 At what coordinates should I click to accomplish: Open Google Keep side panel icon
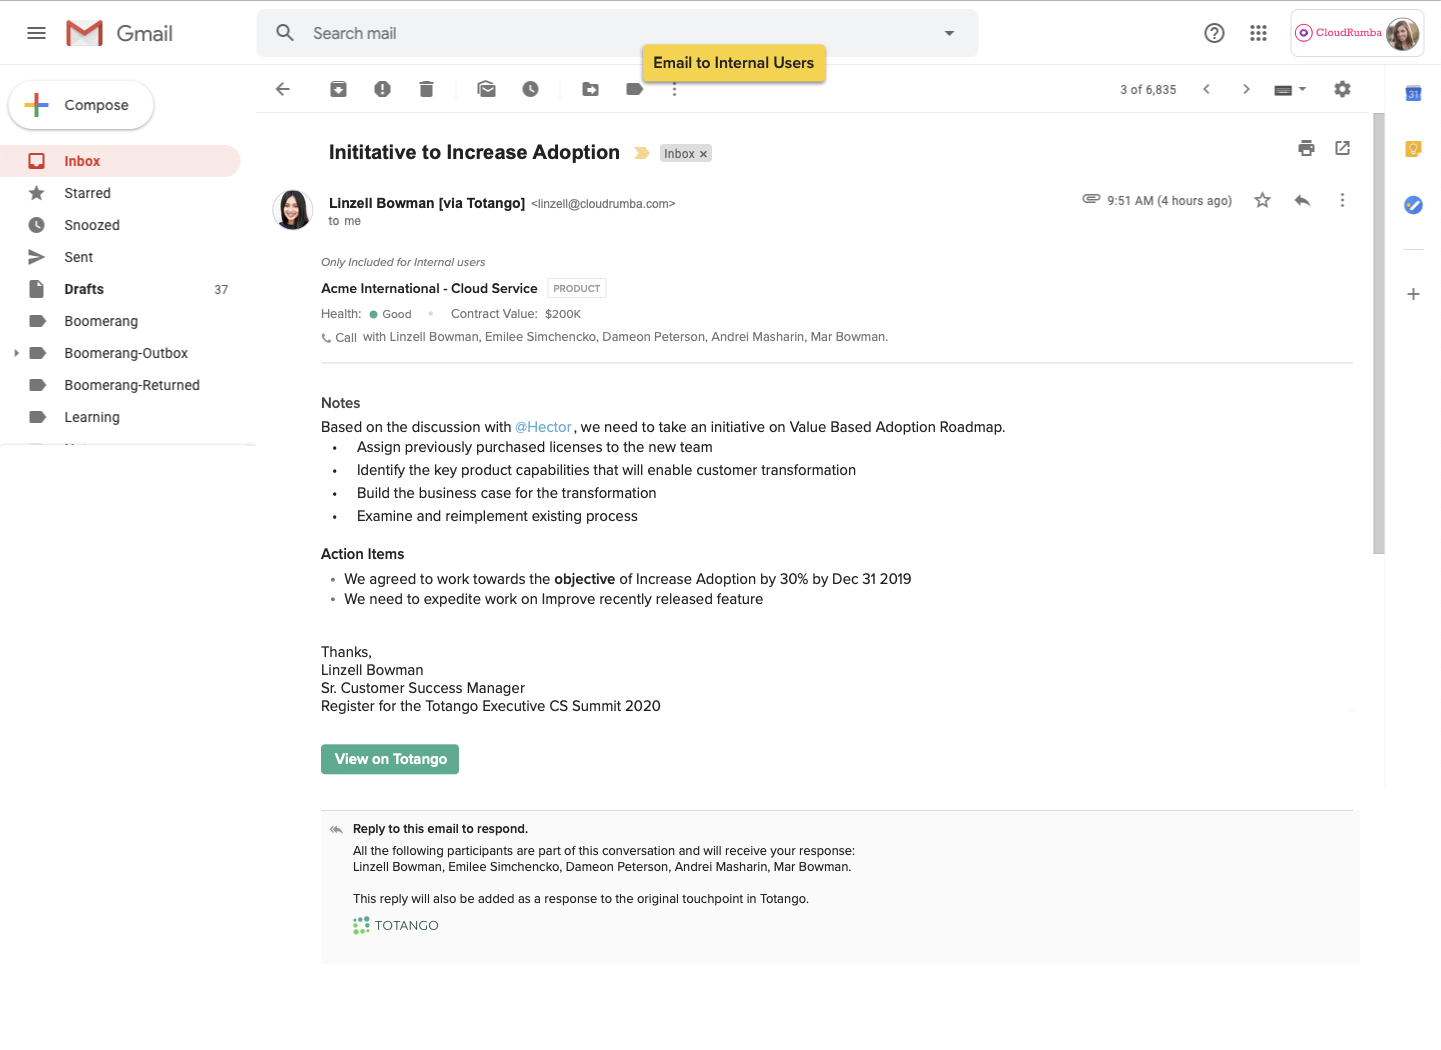1413,149
